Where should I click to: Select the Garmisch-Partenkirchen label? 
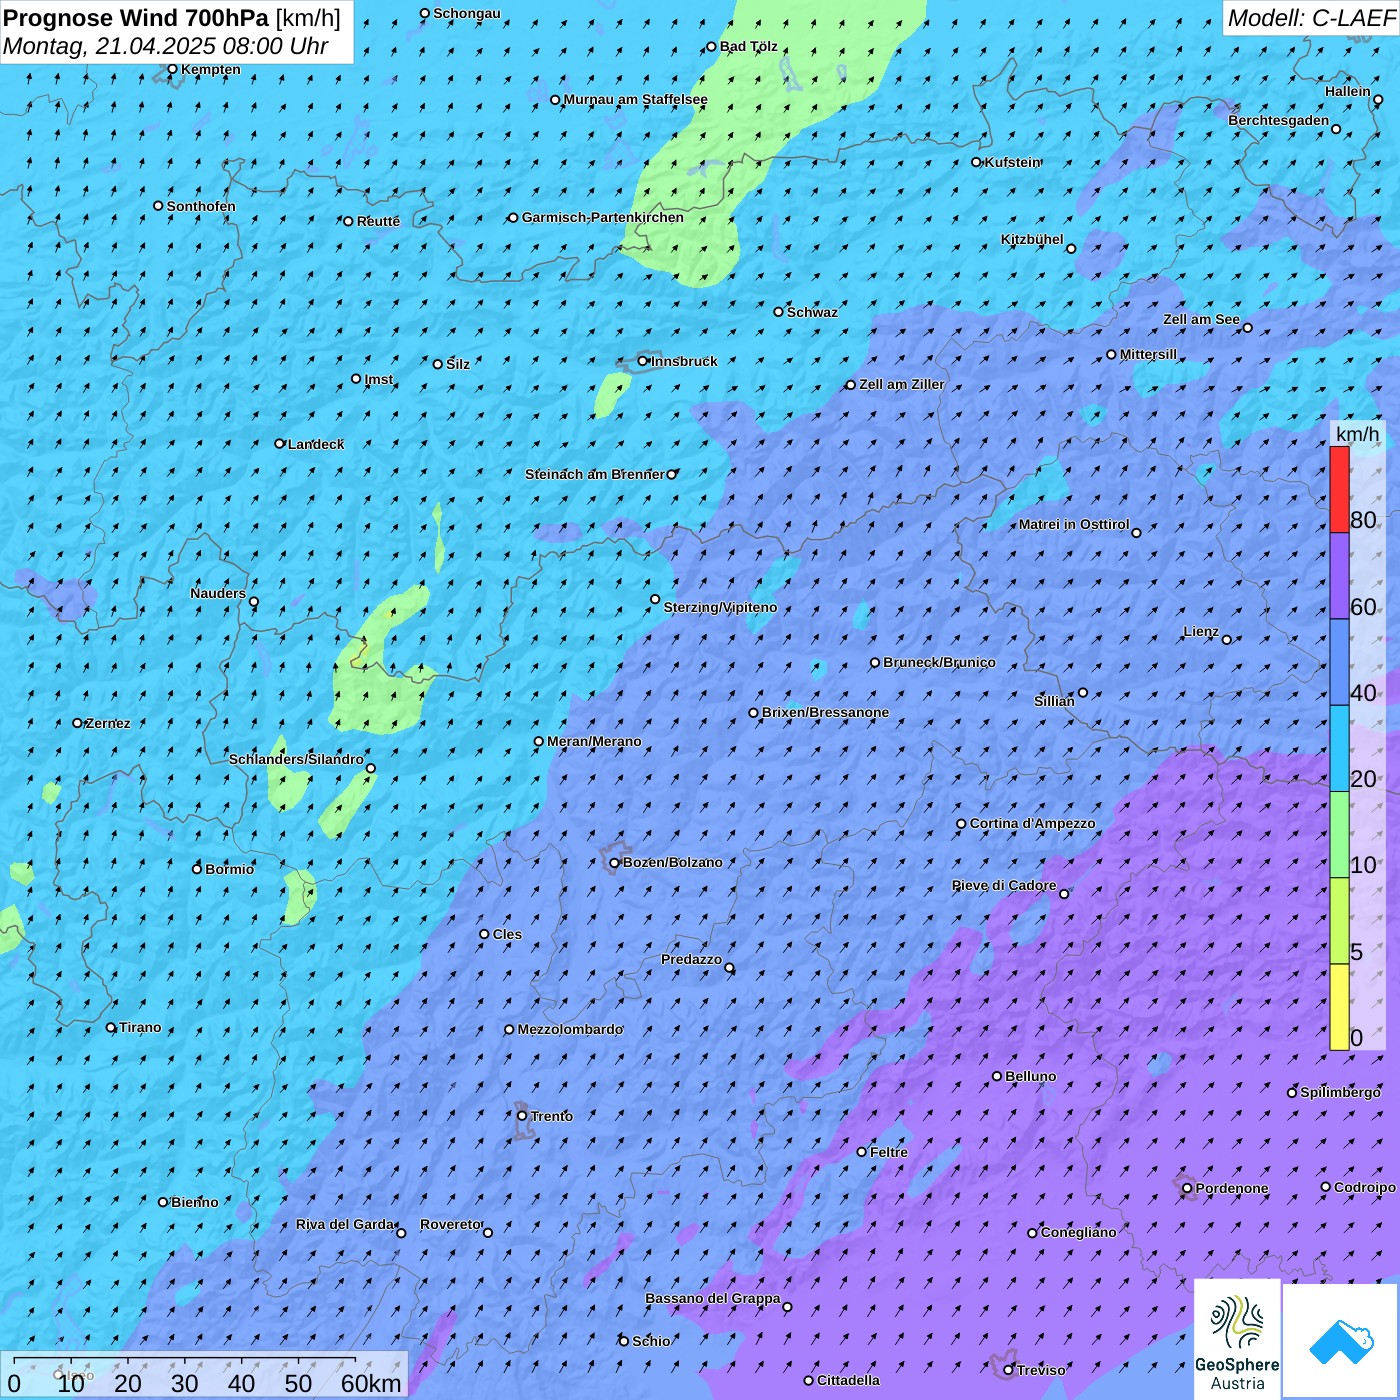click(602, 217)
